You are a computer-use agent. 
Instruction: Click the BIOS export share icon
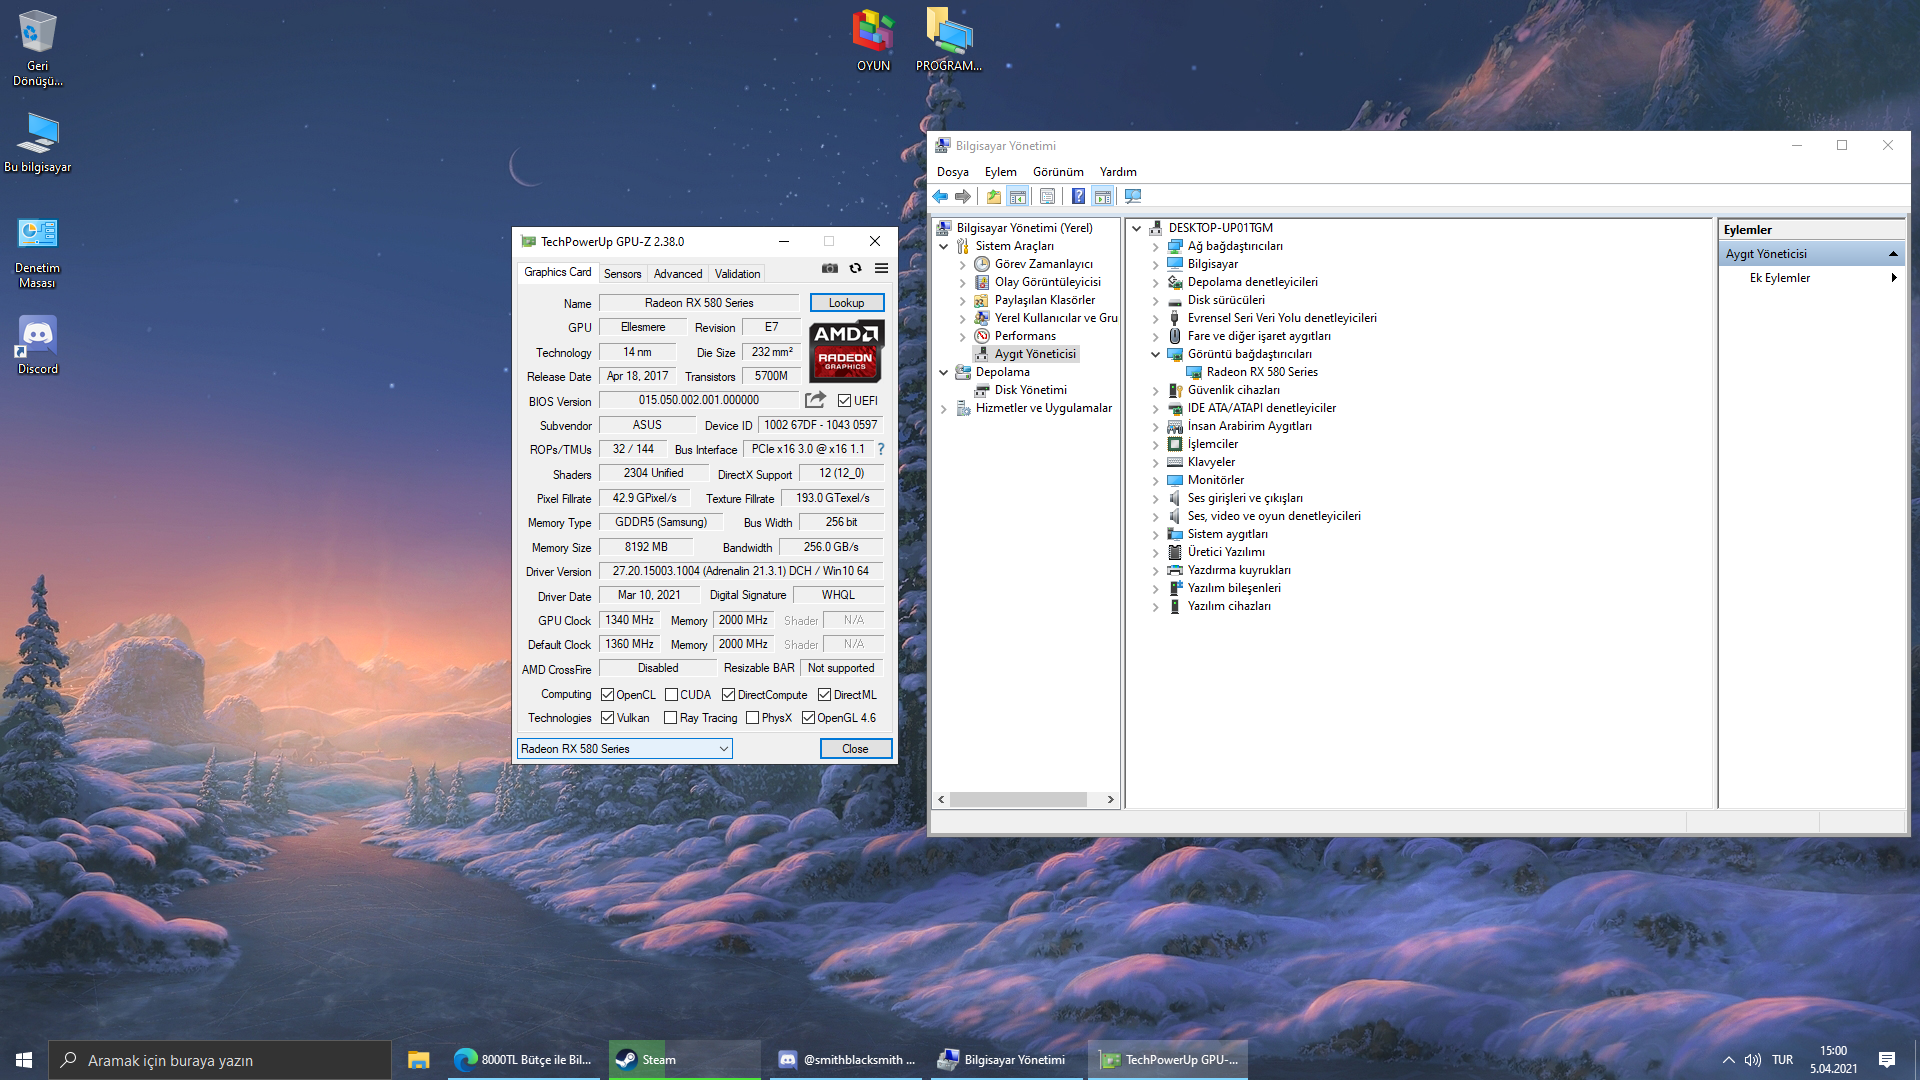(x=816, y=400)
